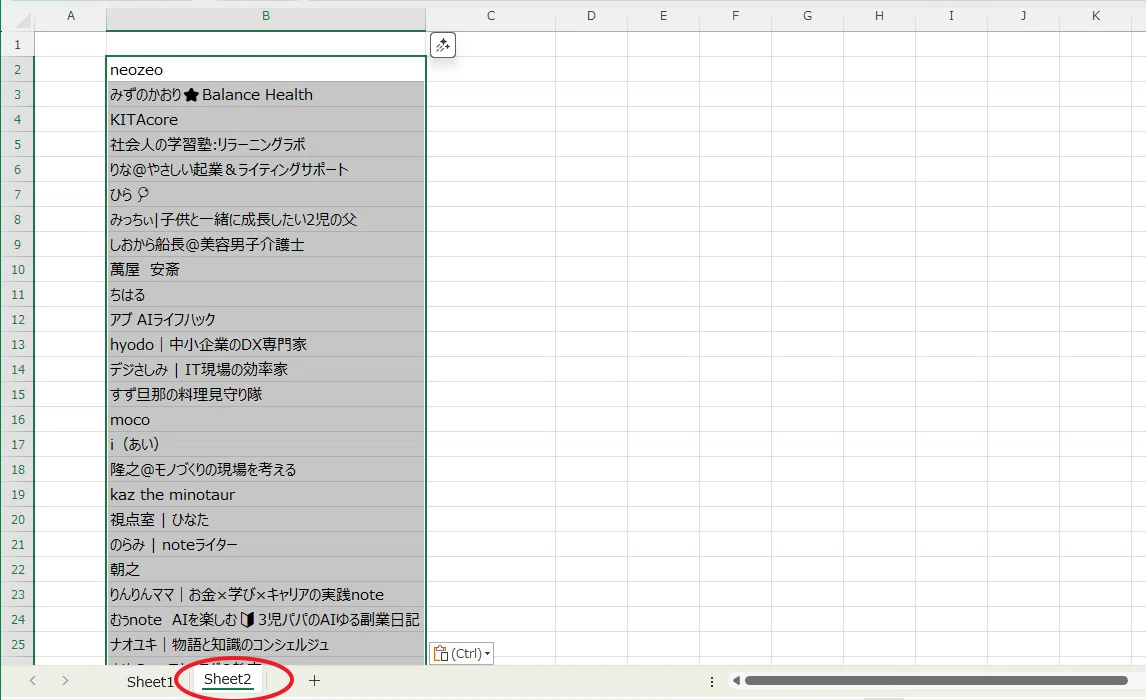Click the cell デジさしみ｜IT現場の効率家
Viewport: 1146px width, 700px height.
pyautogui.click(x=266, y=369)
